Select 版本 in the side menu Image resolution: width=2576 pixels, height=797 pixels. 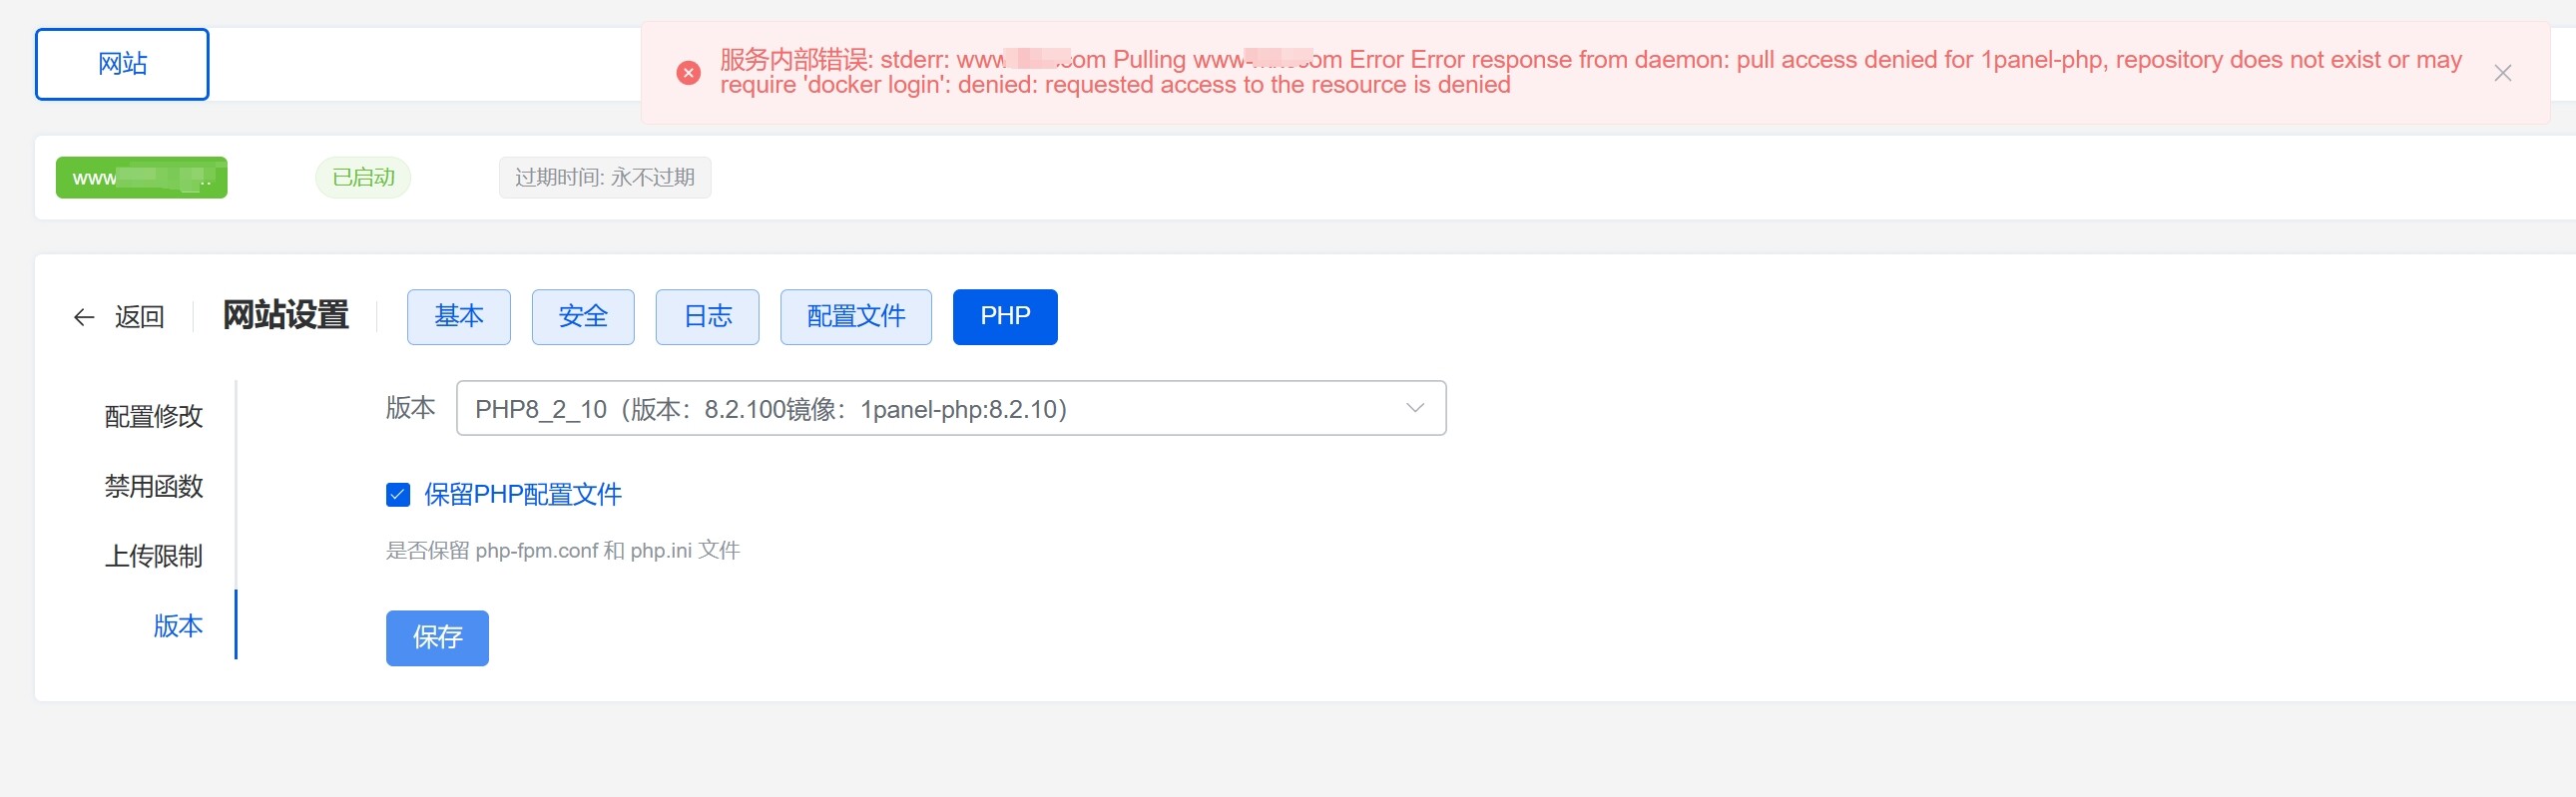tap(178, 626)
